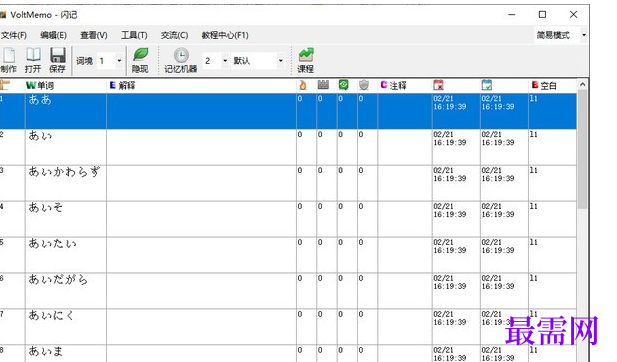Viewport: 617px width, 362px height.
Task: Sort by the C 注释 column header
Action: point(393,85)
